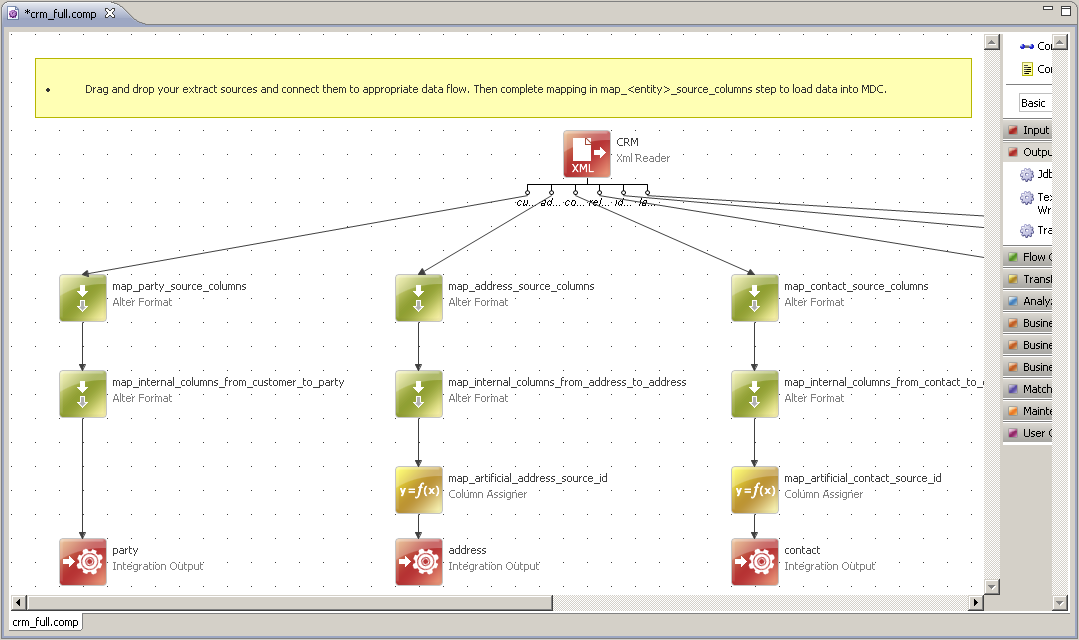Select the map_artificial_contact_source_id Column Assigner icon
The width and height of the screenshot is (1079, 640).
[754, 490]
